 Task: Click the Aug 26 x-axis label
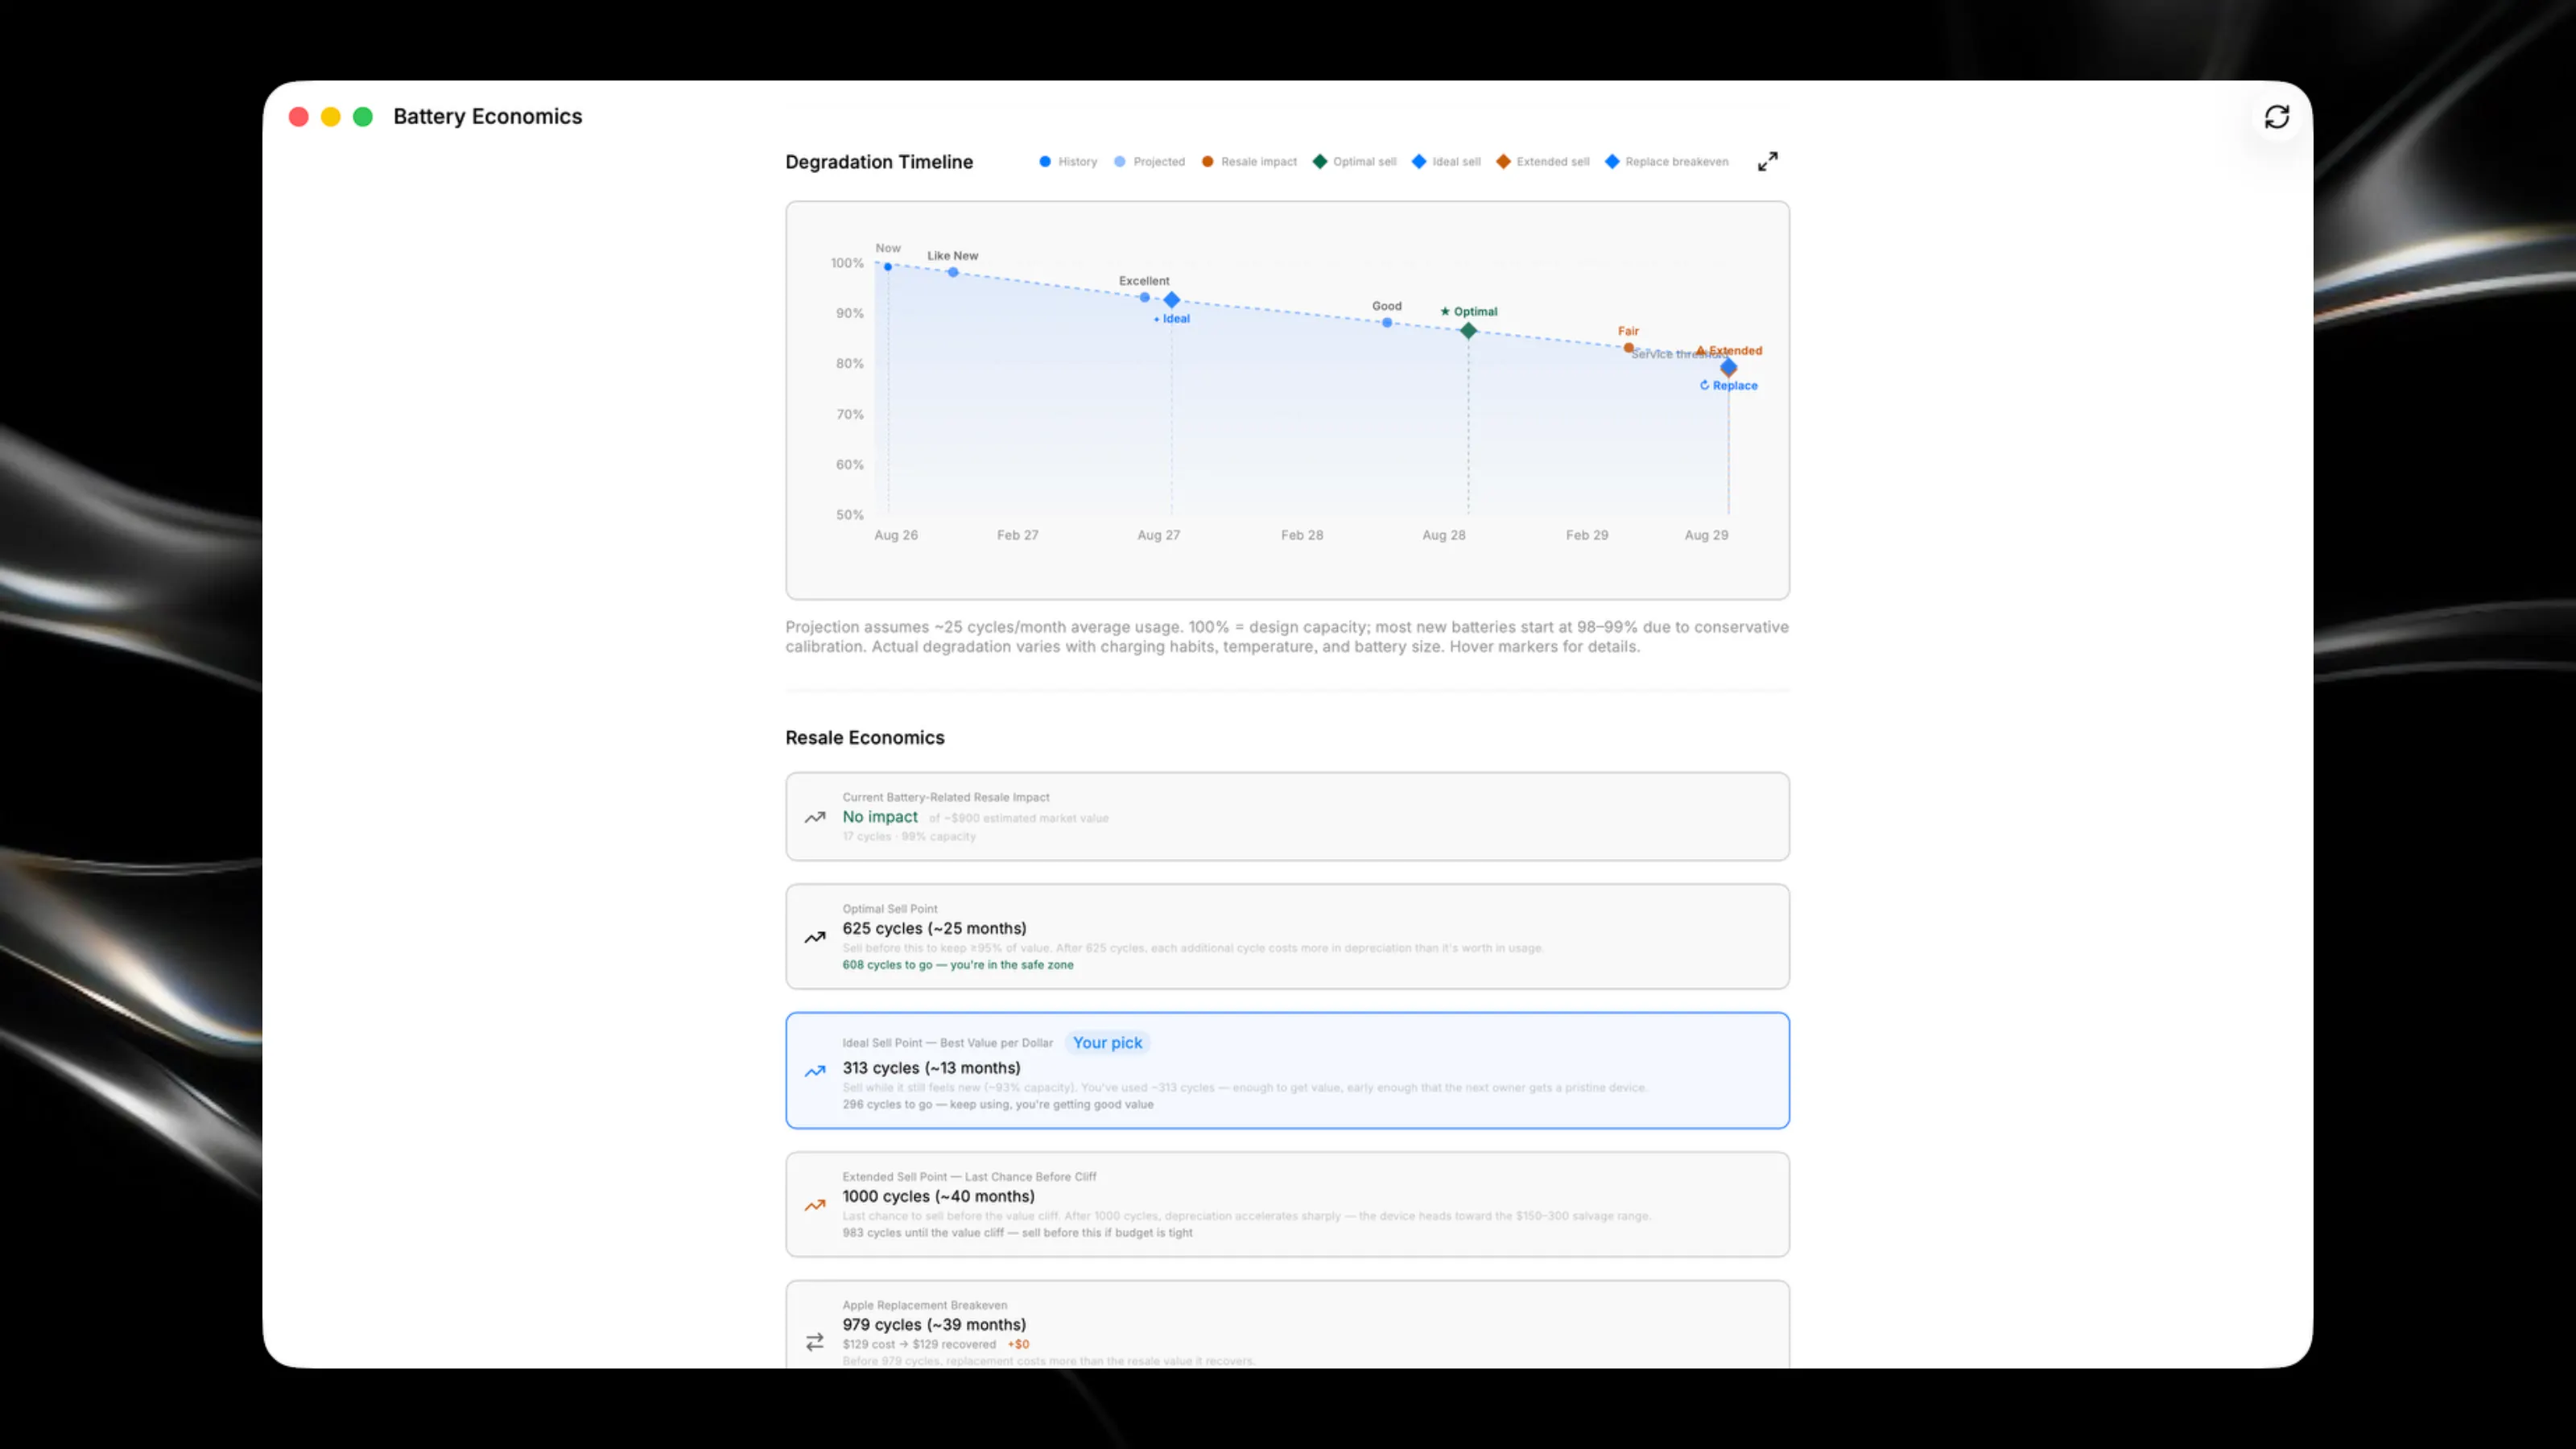click(896, 535)
